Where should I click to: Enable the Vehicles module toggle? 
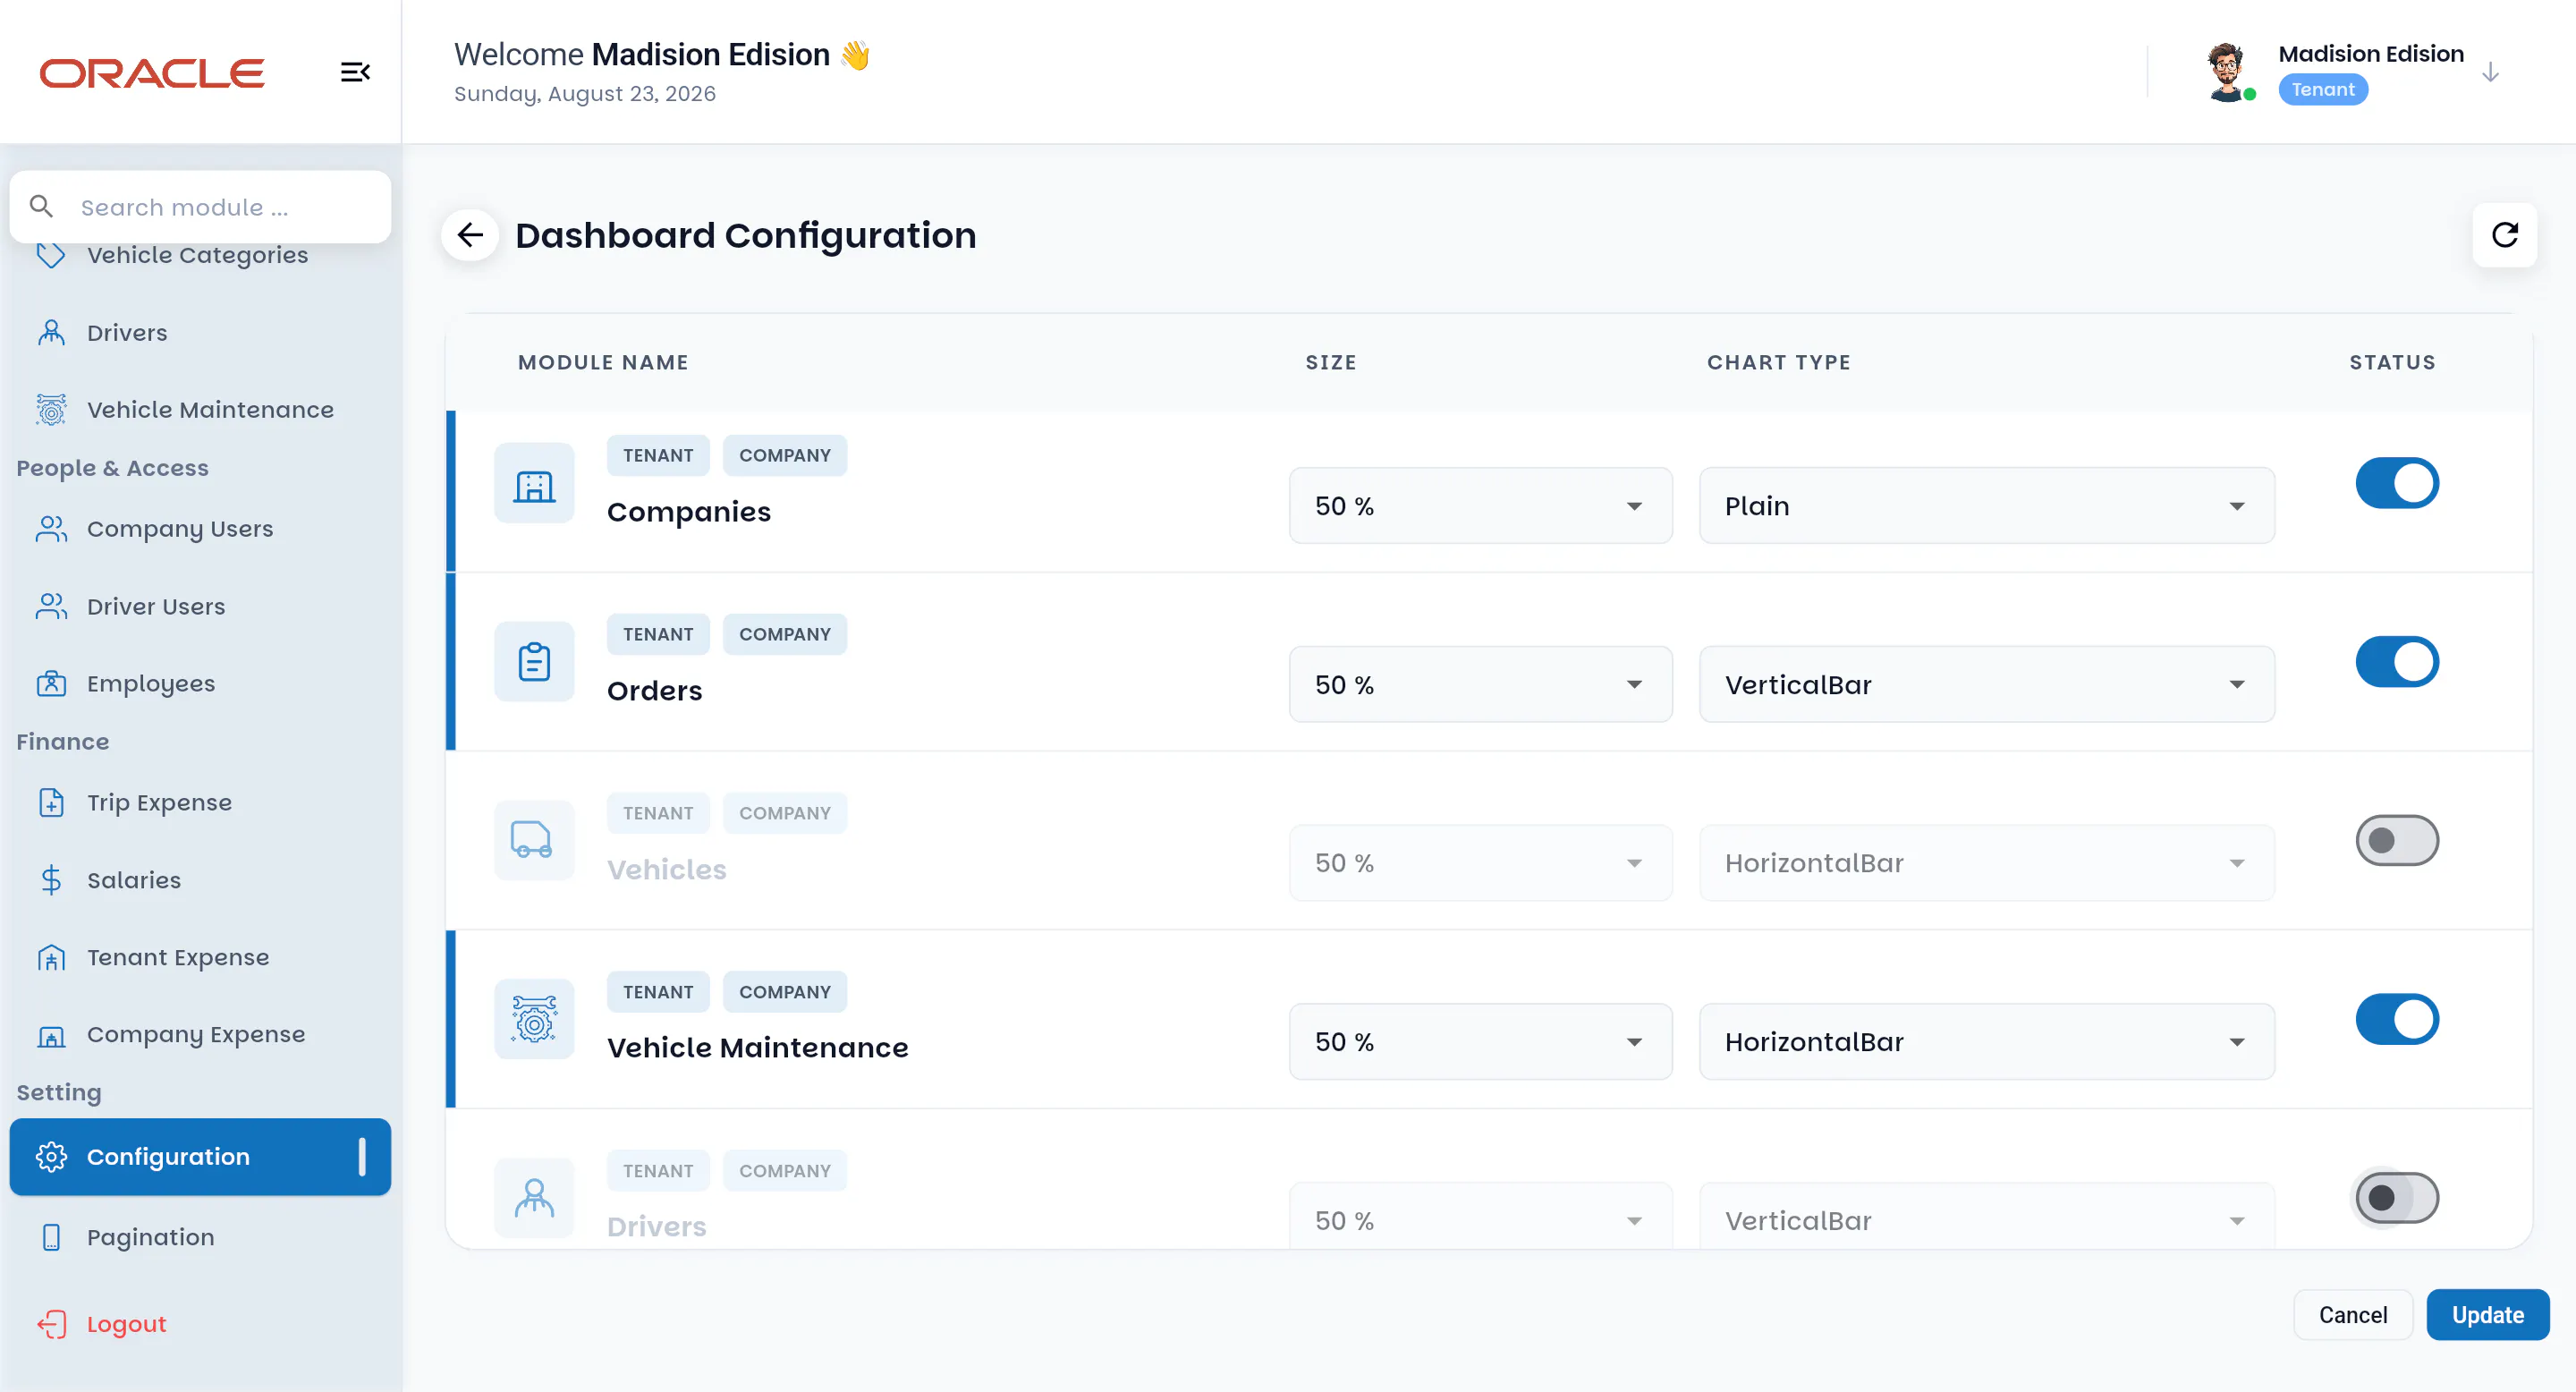coord(2397,840)
